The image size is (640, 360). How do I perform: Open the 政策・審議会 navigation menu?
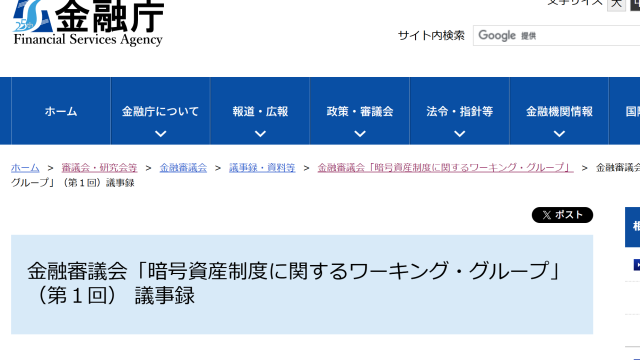tap(360, 111)
